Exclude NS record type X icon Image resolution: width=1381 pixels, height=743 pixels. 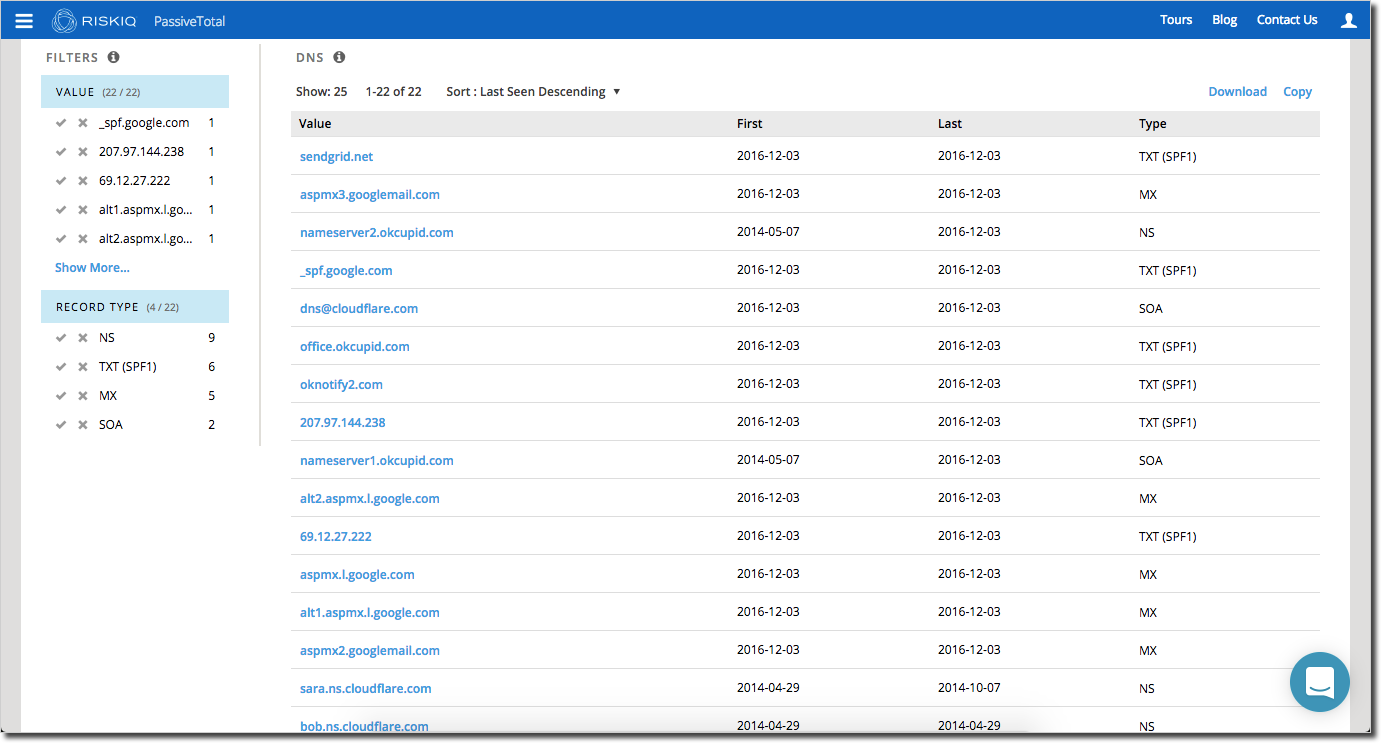tap(83, 338)
